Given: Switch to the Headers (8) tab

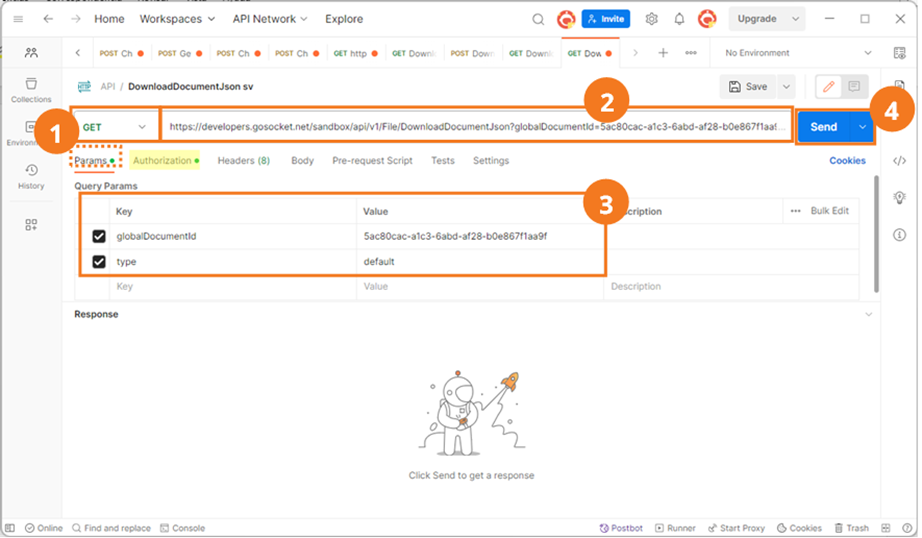Looking at the screenshot, I should [x=243, y=161].
